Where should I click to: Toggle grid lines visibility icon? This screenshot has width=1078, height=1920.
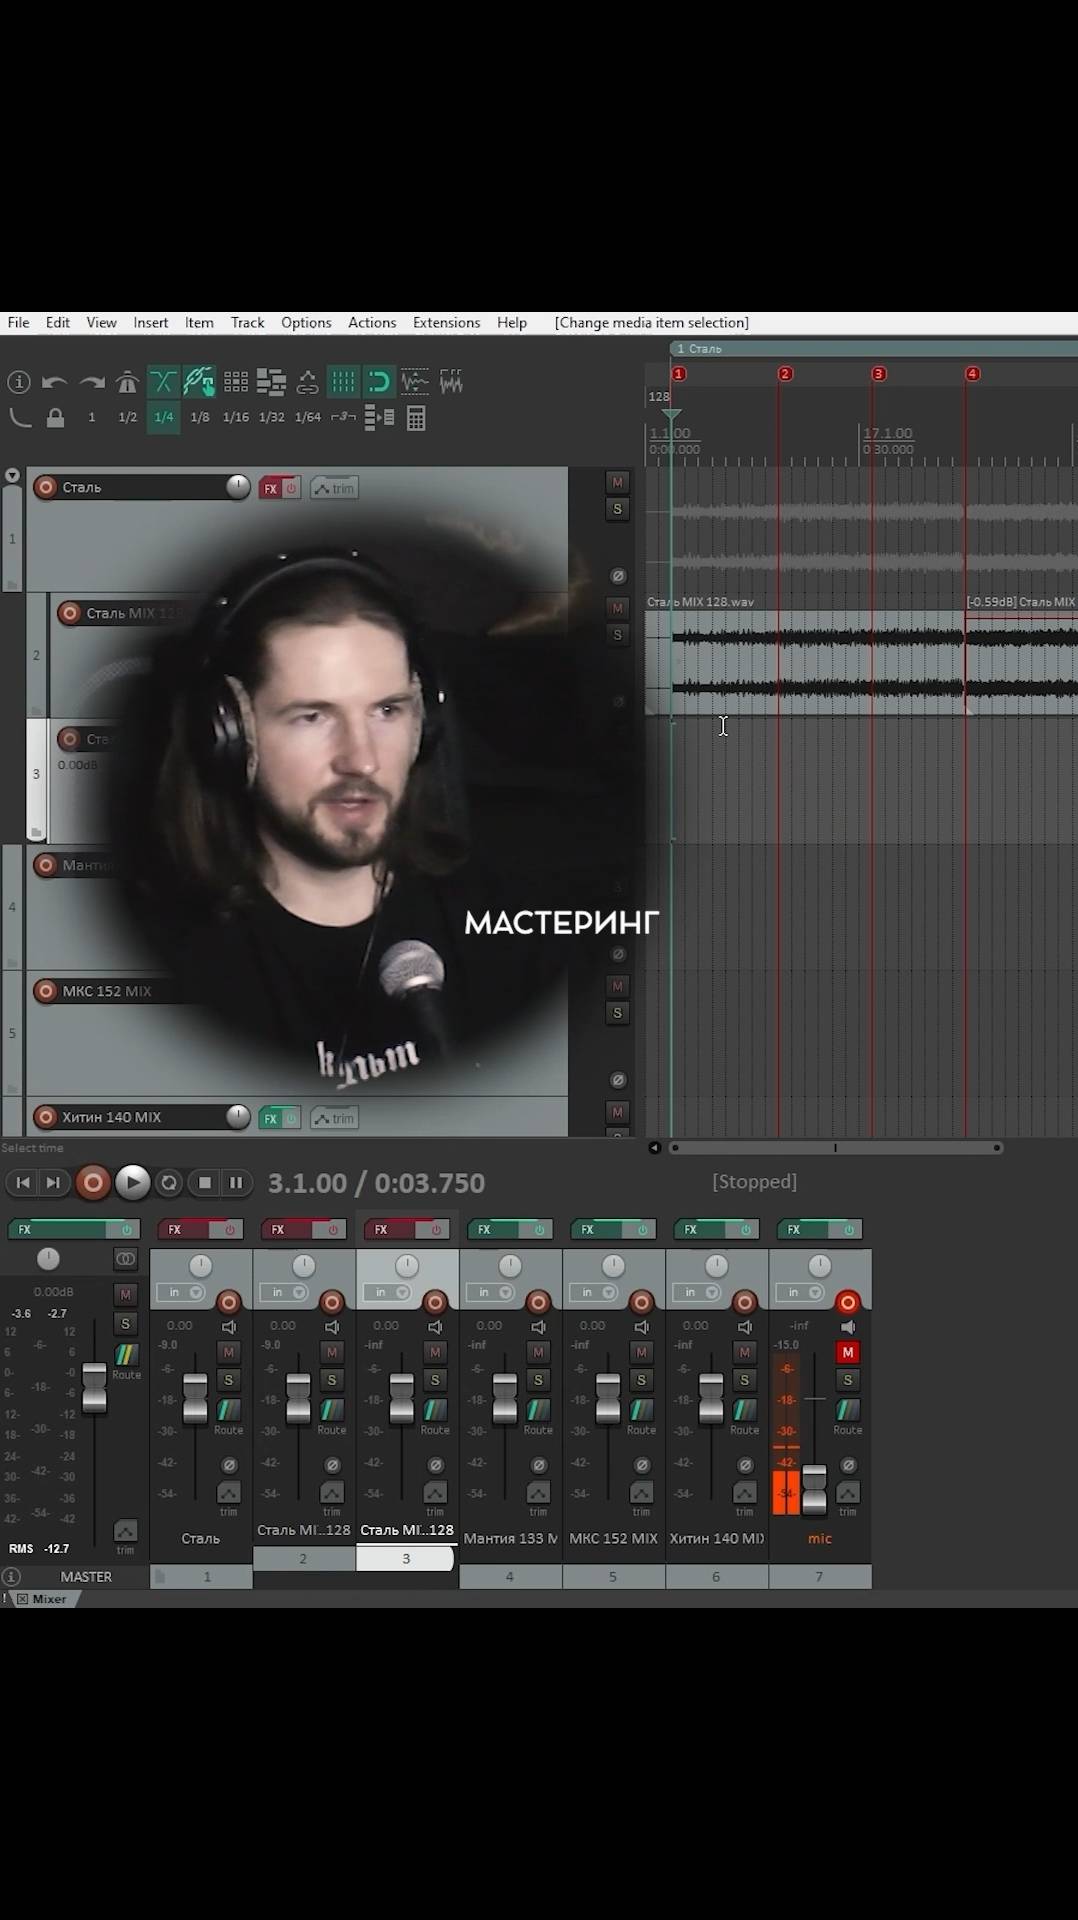tap(343, 382)
